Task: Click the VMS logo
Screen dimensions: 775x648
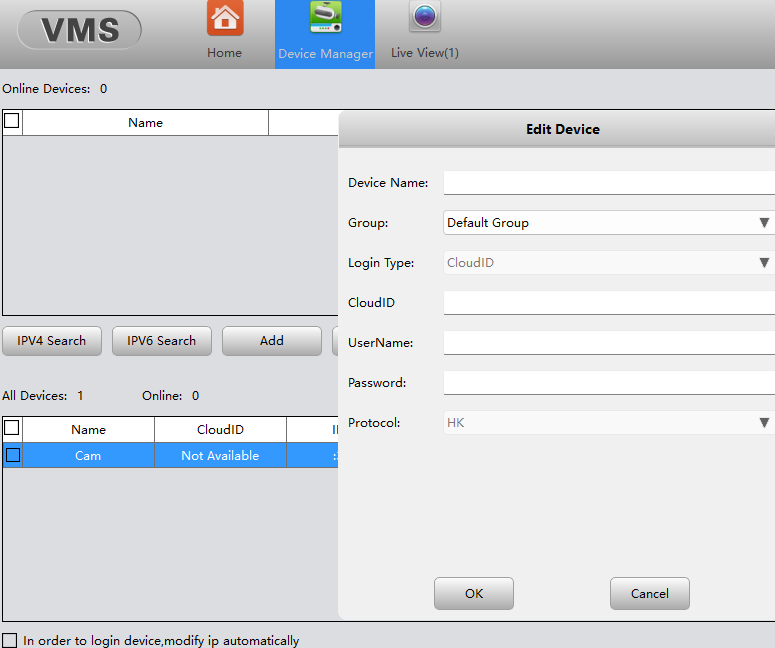Action: click(79, 30)
